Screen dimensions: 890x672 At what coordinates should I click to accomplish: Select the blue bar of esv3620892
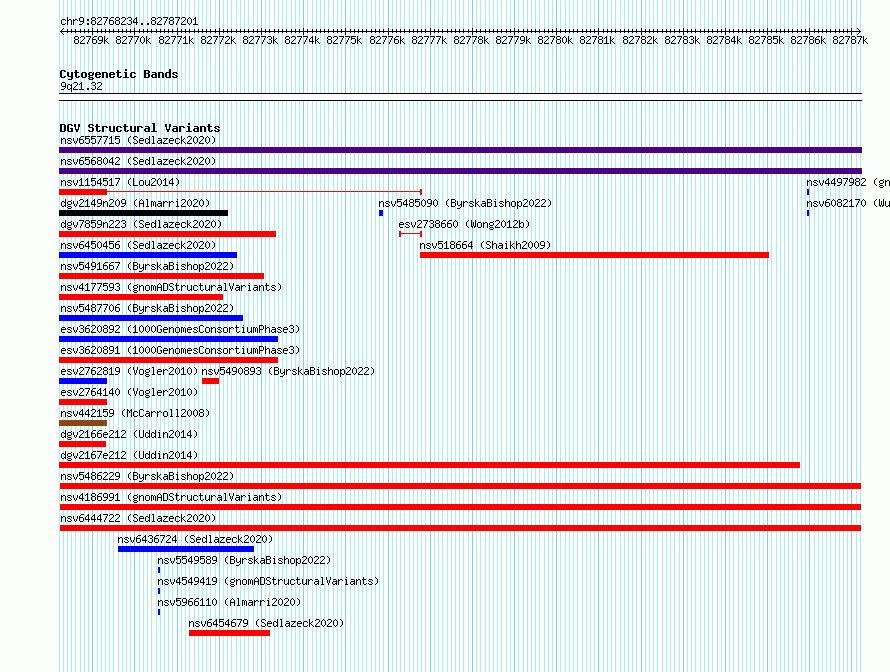click(x=169, y=339)
